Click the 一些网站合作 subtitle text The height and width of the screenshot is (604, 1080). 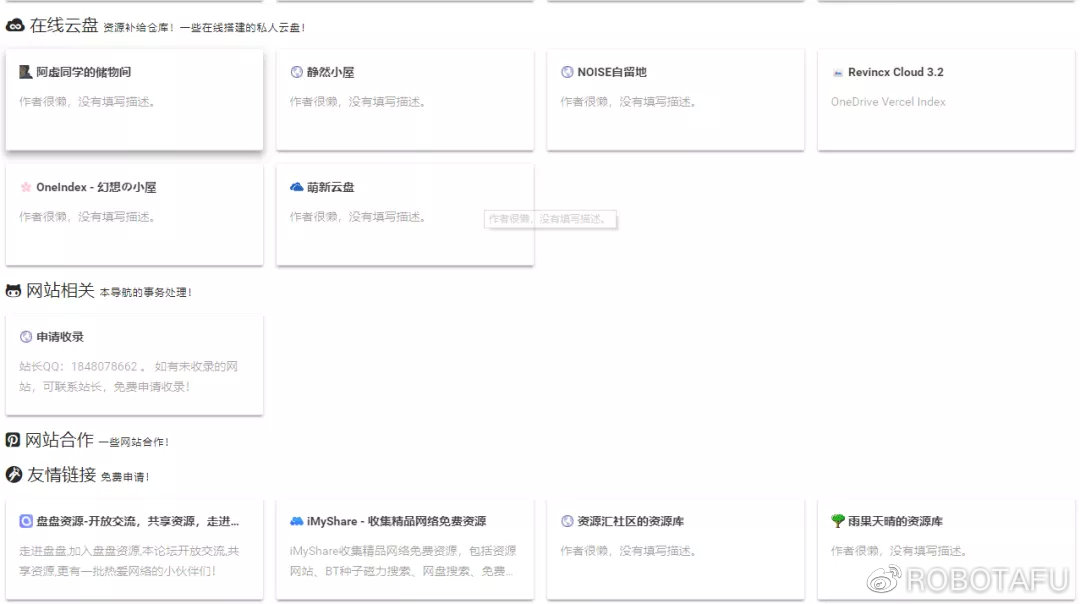click(x=134, y=441)
